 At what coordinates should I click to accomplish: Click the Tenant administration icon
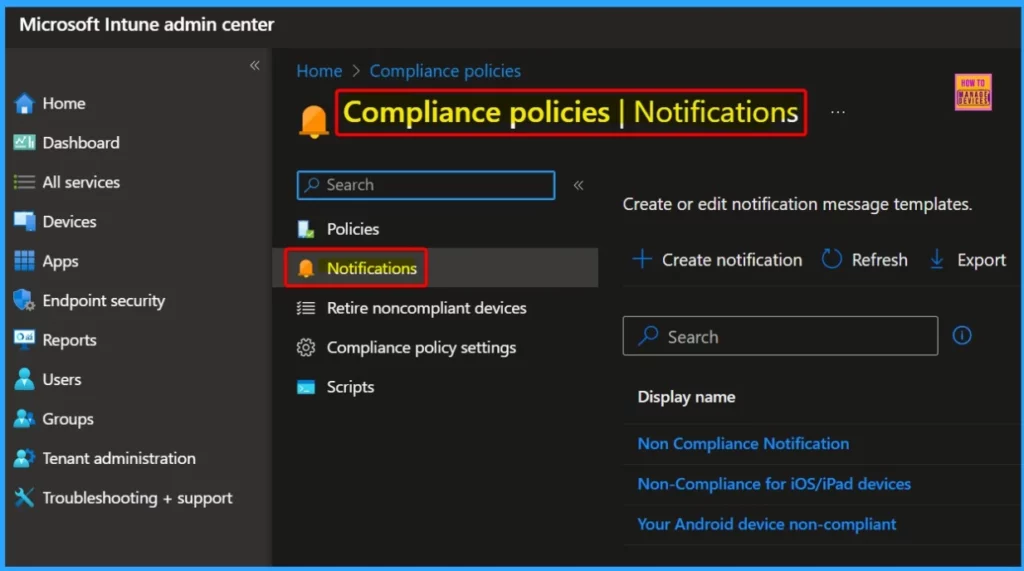pos(24,458)
